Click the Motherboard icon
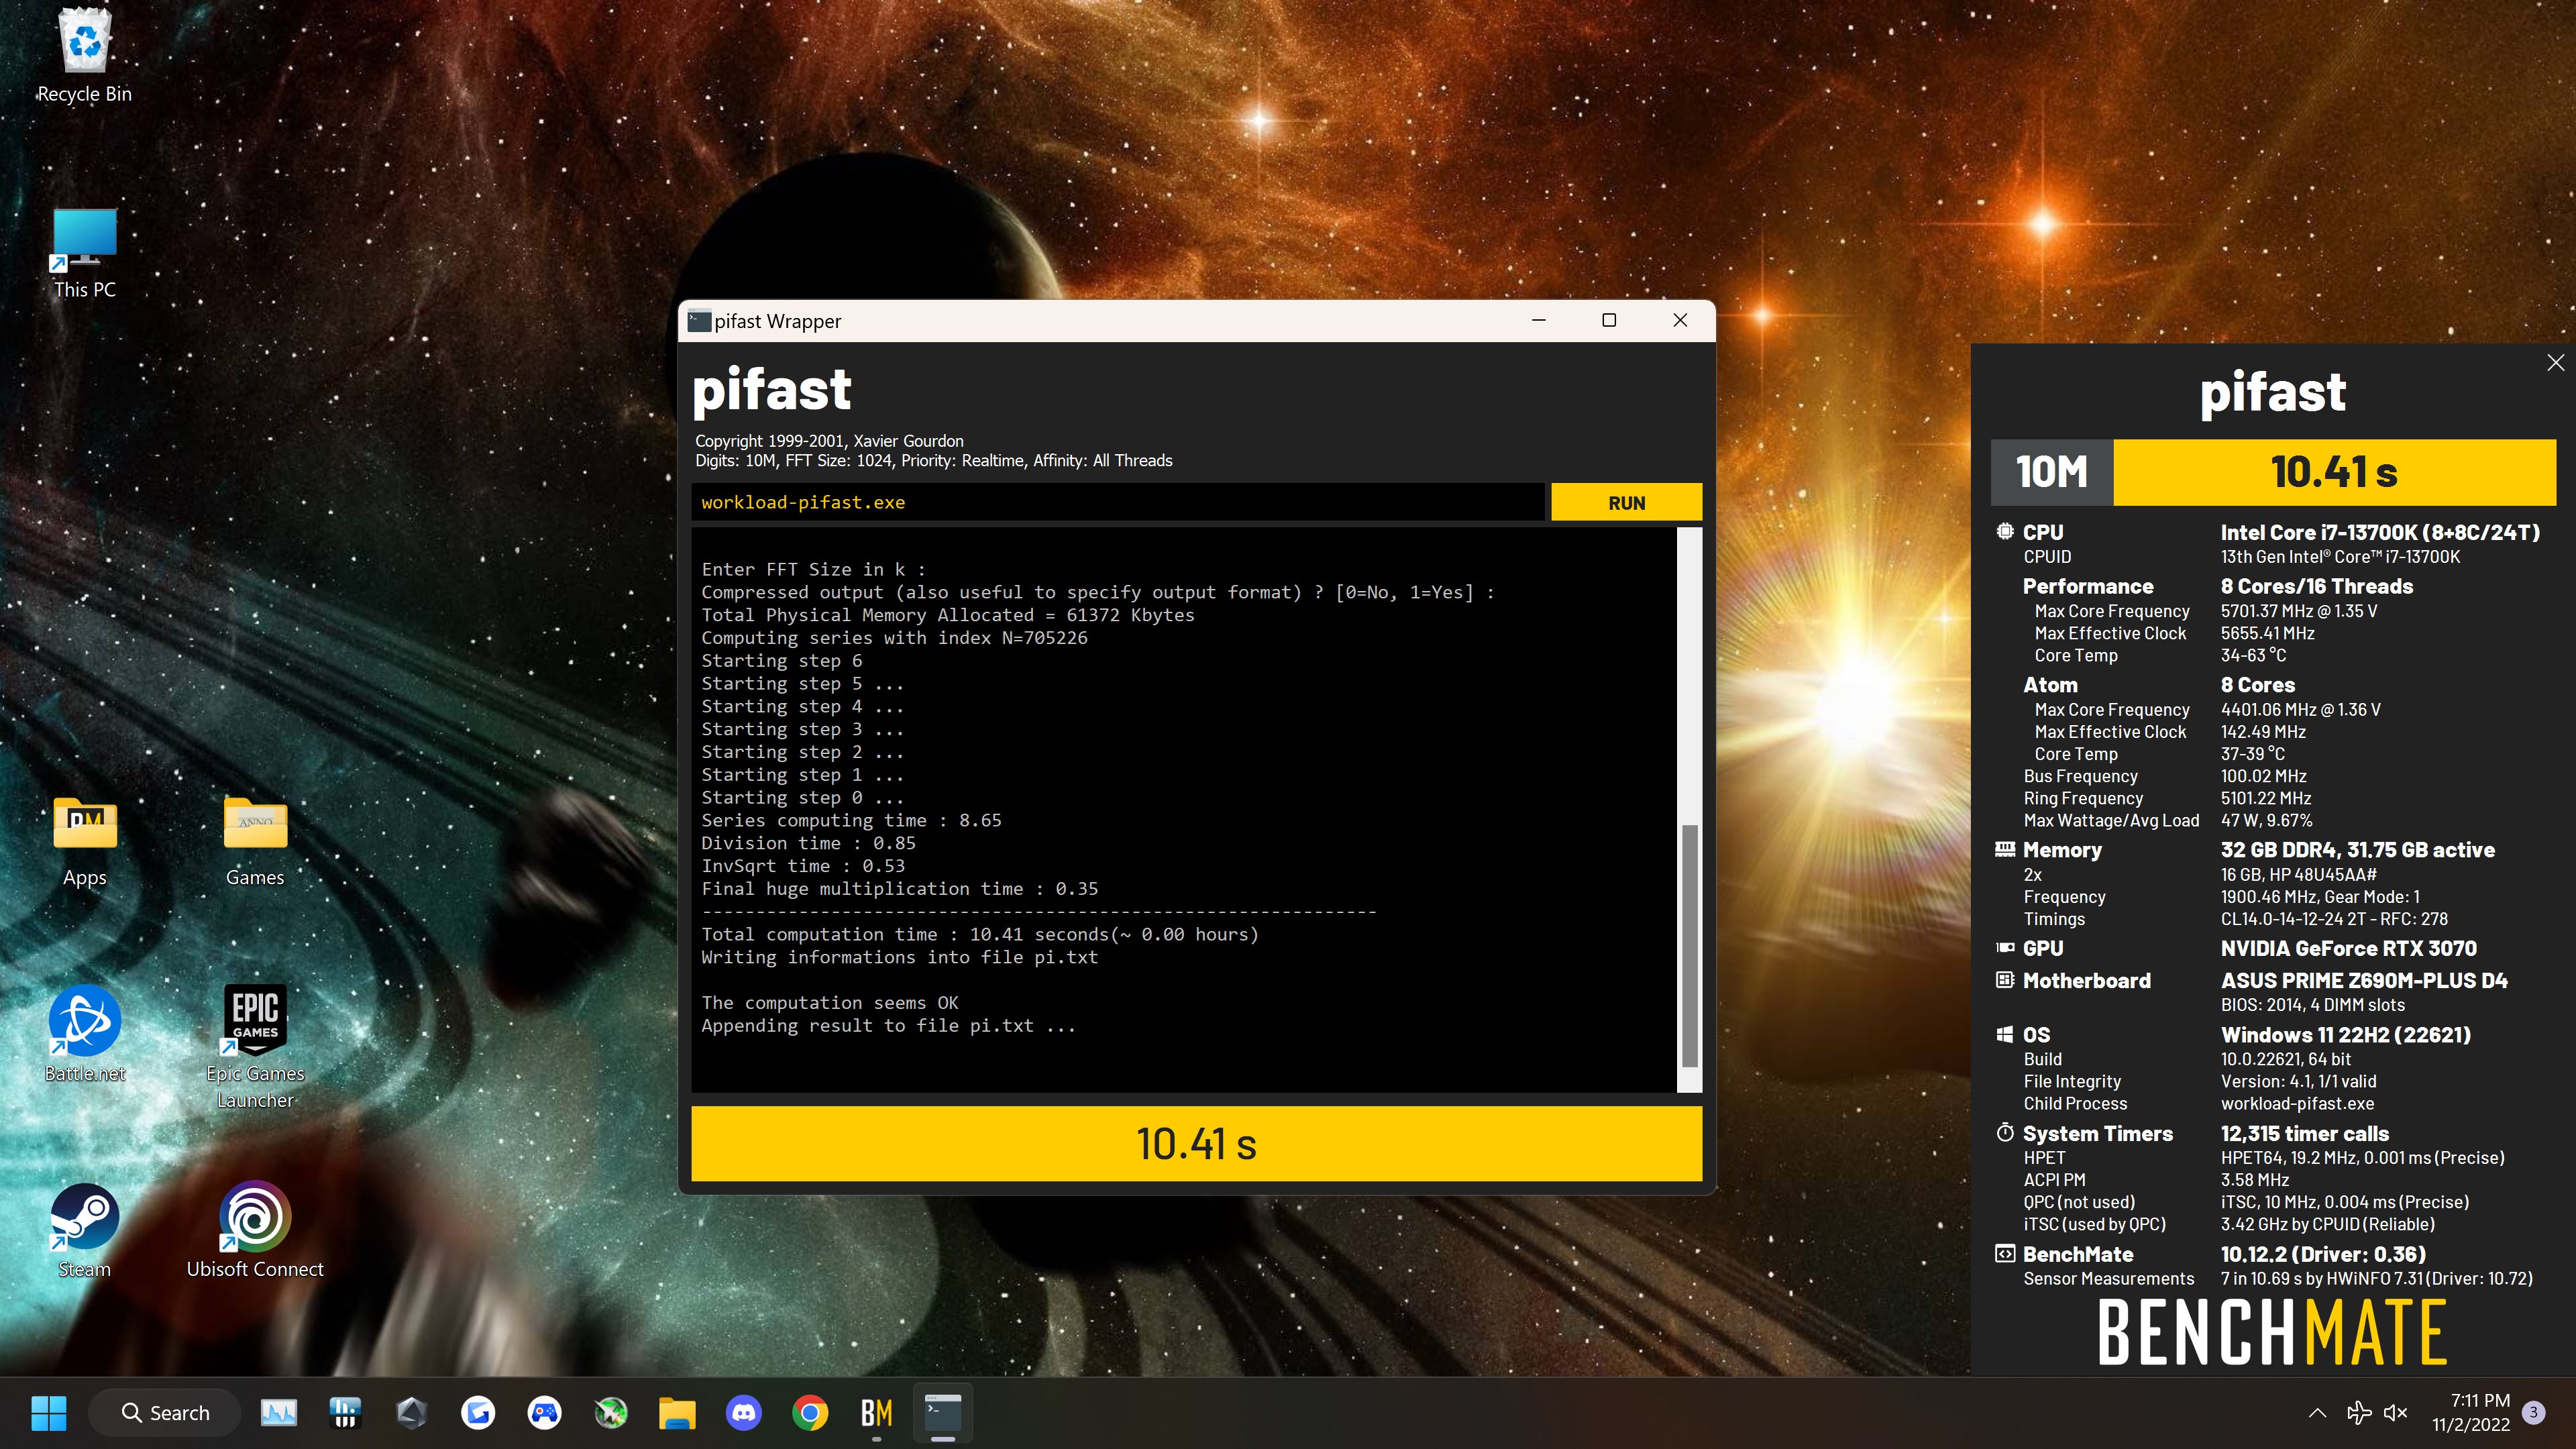This screenshot has width=2576, height=1449. pyautogui.click(x=2005, y=980)
